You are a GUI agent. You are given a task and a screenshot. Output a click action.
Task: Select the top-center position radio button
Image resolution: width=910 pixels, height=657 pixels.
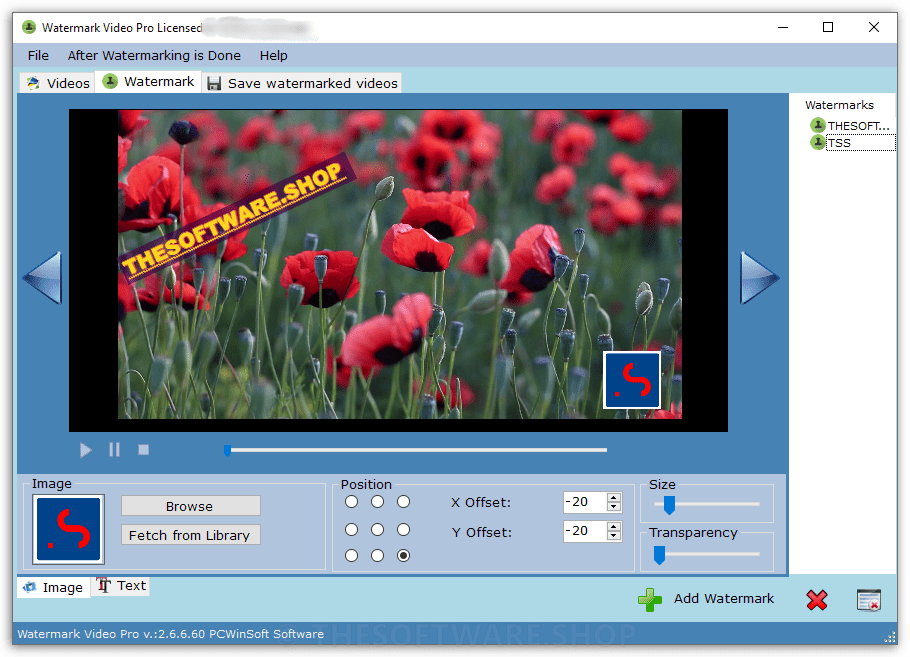tap(377, 502)
